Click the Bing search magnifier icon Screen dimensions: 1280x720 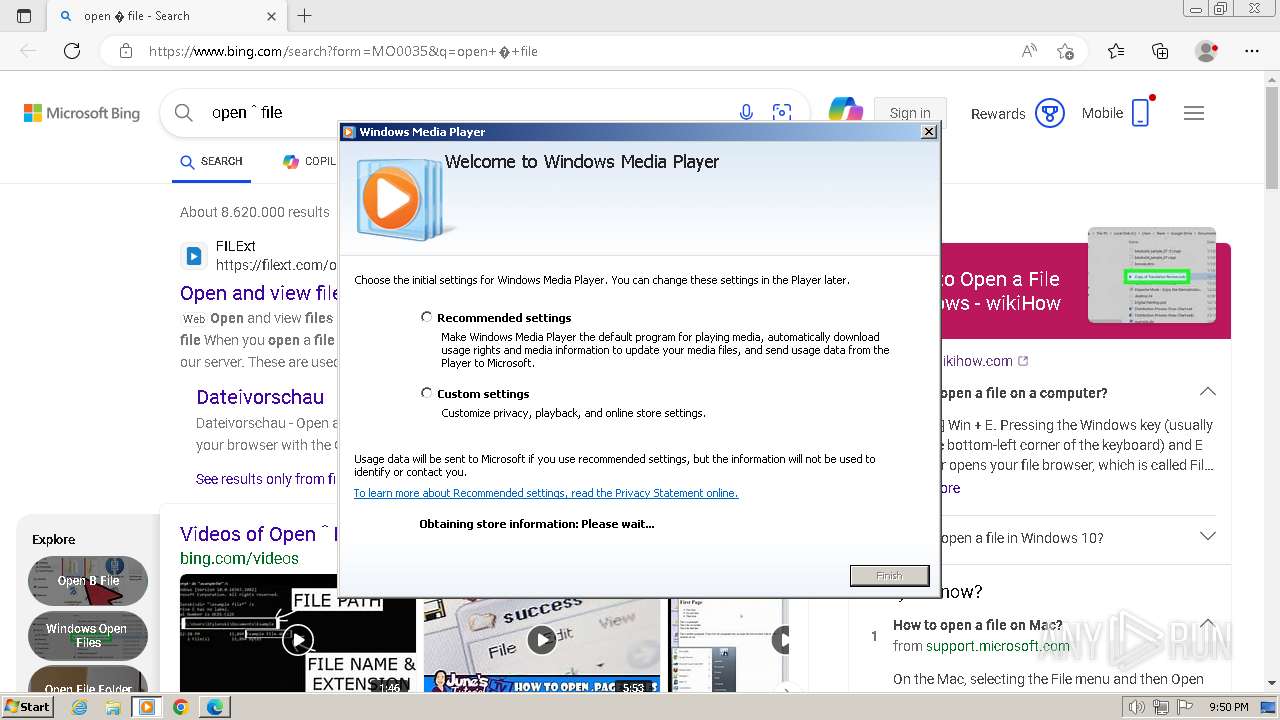click(x=184, y=113)
